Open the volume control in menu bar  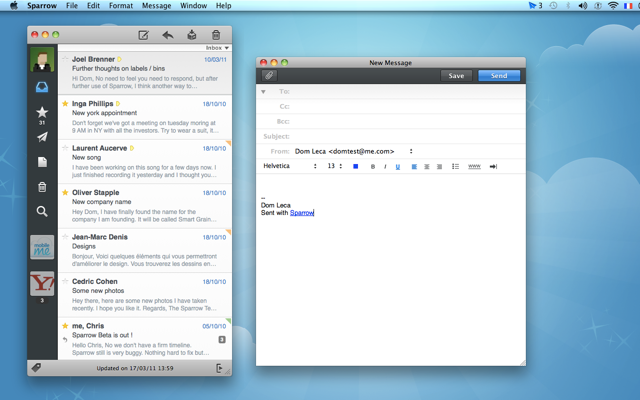(x=583, y=6)
